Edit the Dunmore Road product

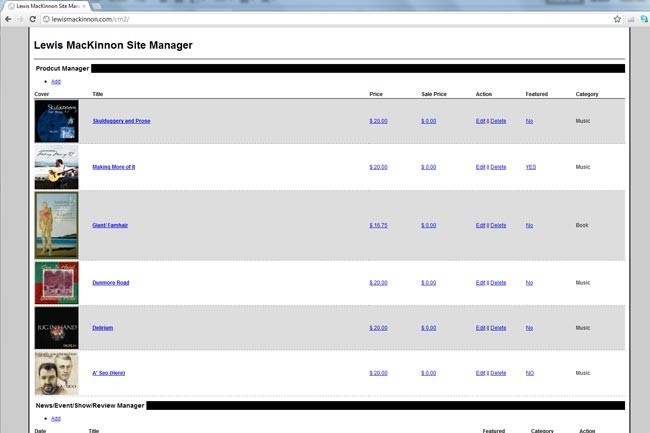pyautogui.click(x=480, y=283)
